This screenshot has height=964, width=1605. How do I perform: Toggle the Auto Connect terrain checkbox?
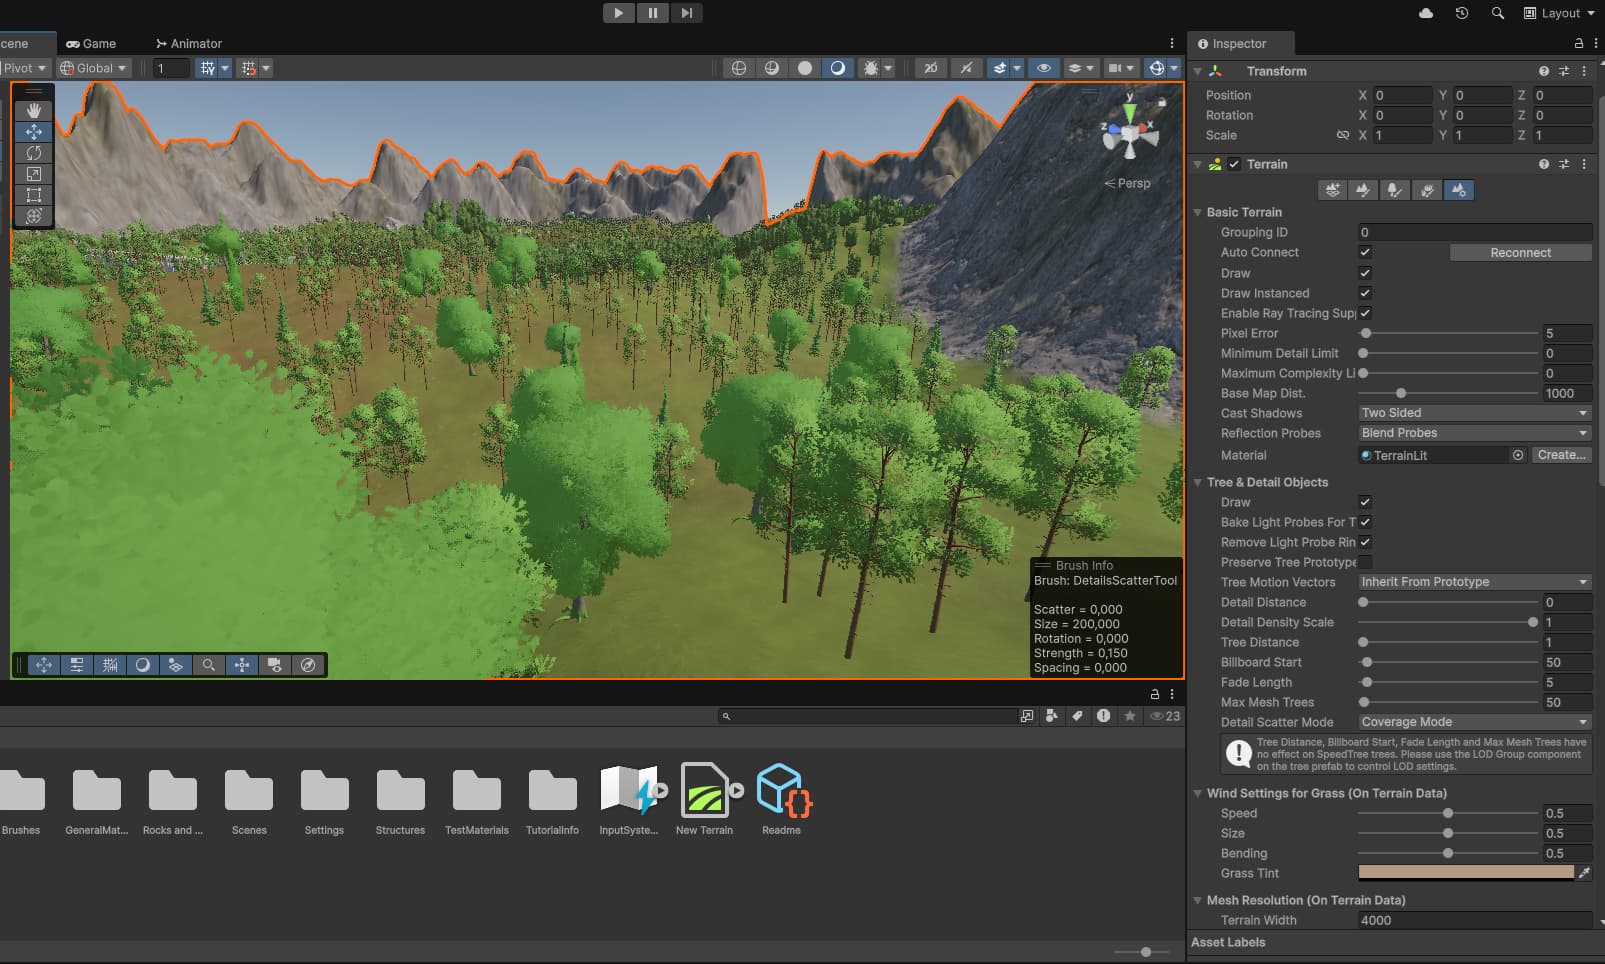(1364, 252)
